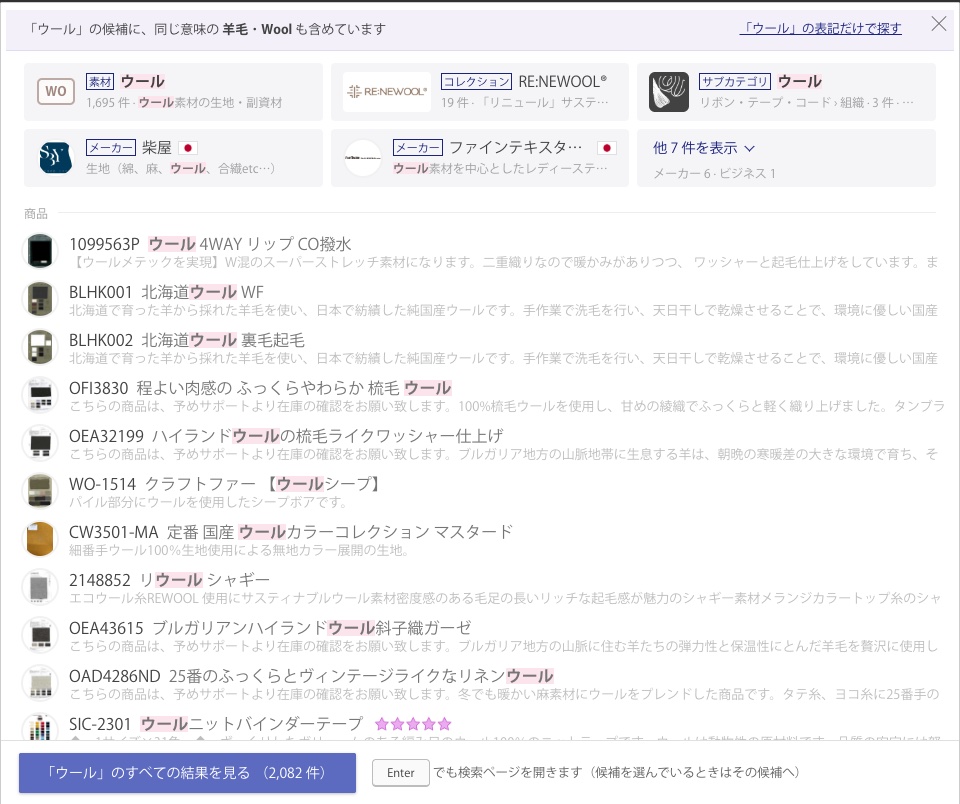Click the RE:NEWOOL logo thumbnail
960x804 pixels.
387,92
